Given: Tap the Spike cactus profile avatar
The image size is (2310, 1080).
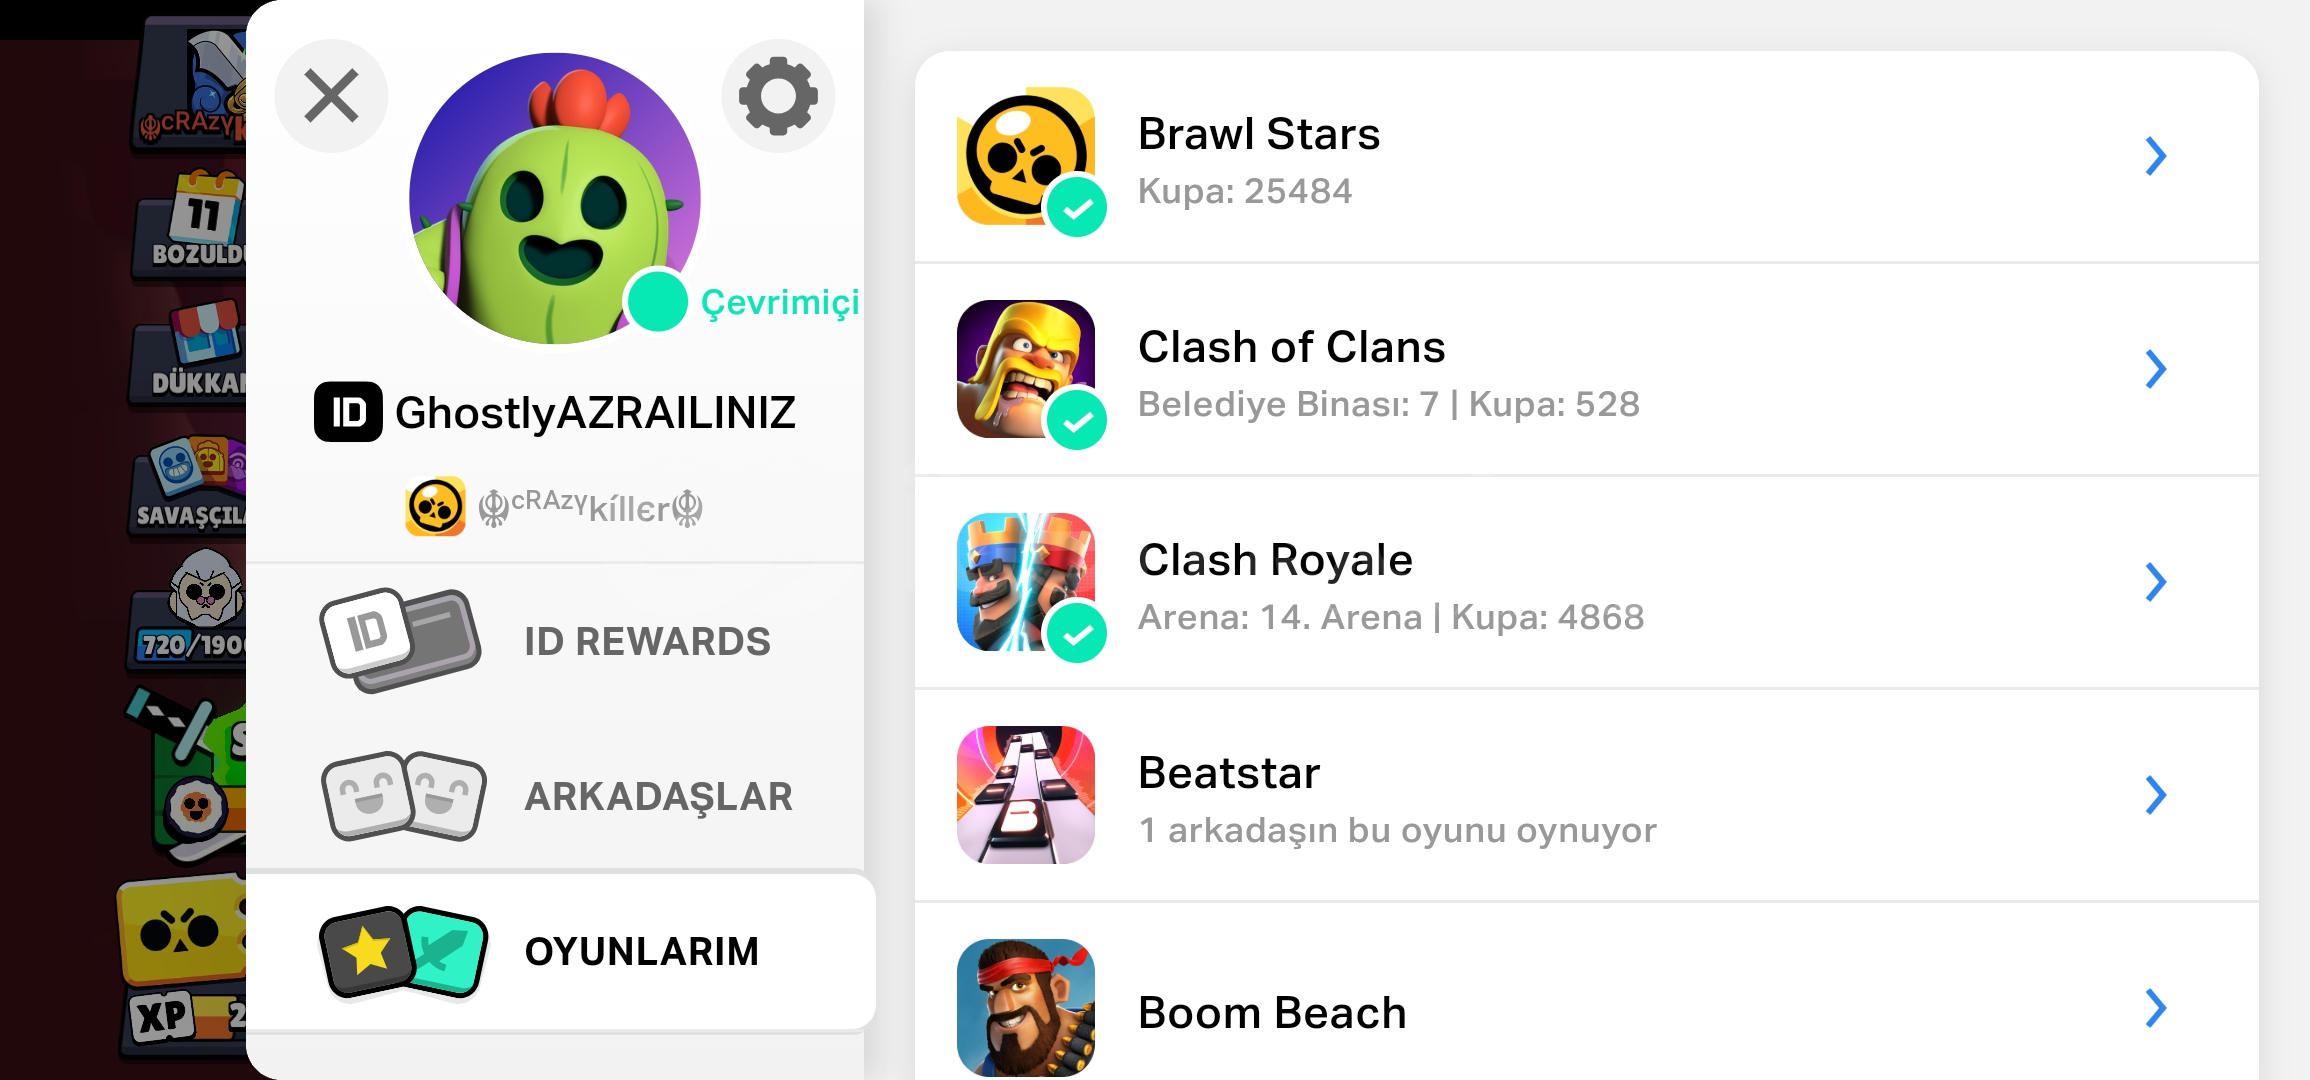Looking at the screenshot, I should click(x=555, y=198).
